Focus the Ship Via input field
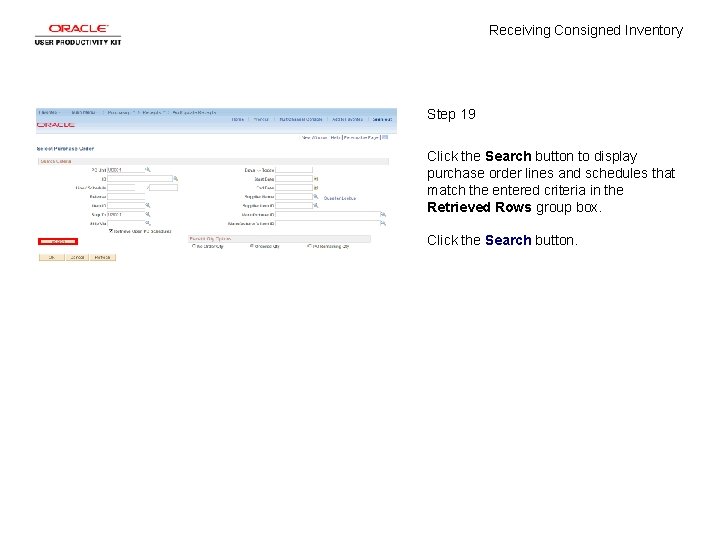The width and height of the screenshot is (720, 540). (x=126, y=223)
